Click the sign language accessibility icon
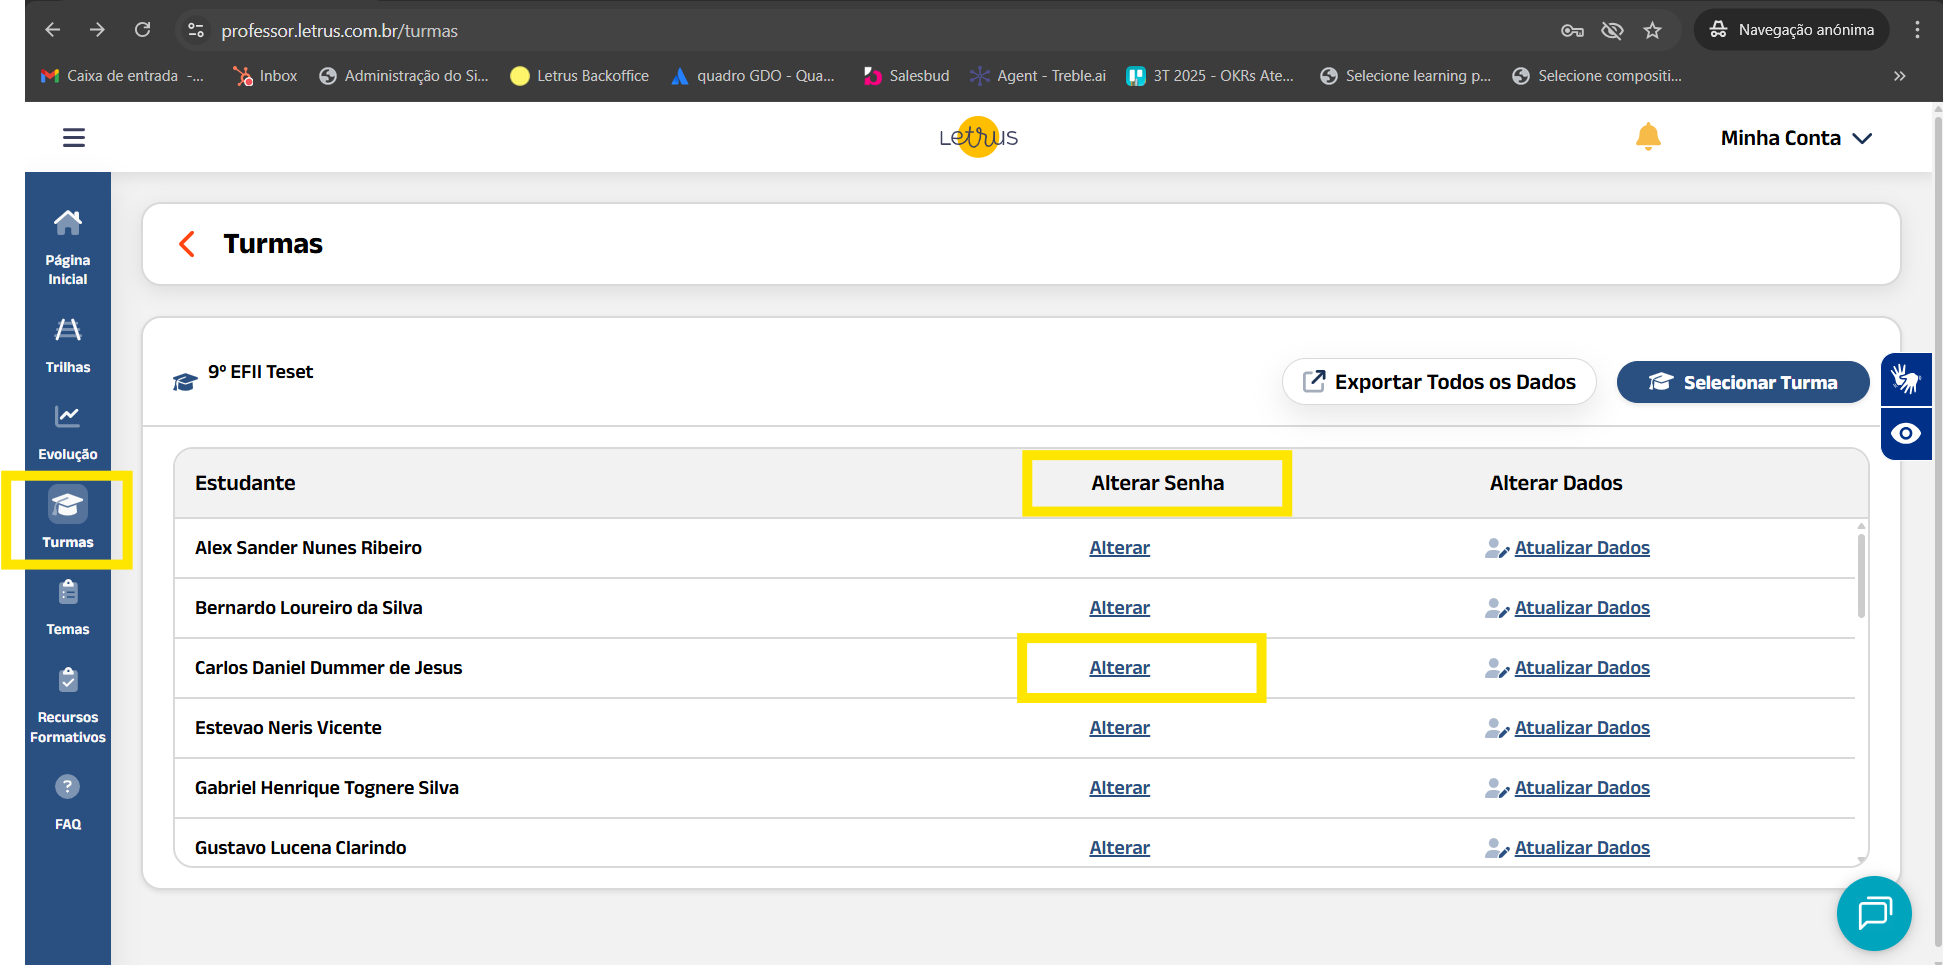This screenshot has height=965, width=1943. 1906,380
